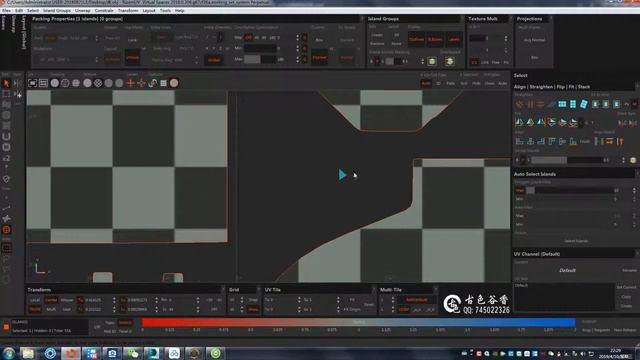Open the Transform menu
This screenshot has height=360, width=640.
(x=128, y=11)
